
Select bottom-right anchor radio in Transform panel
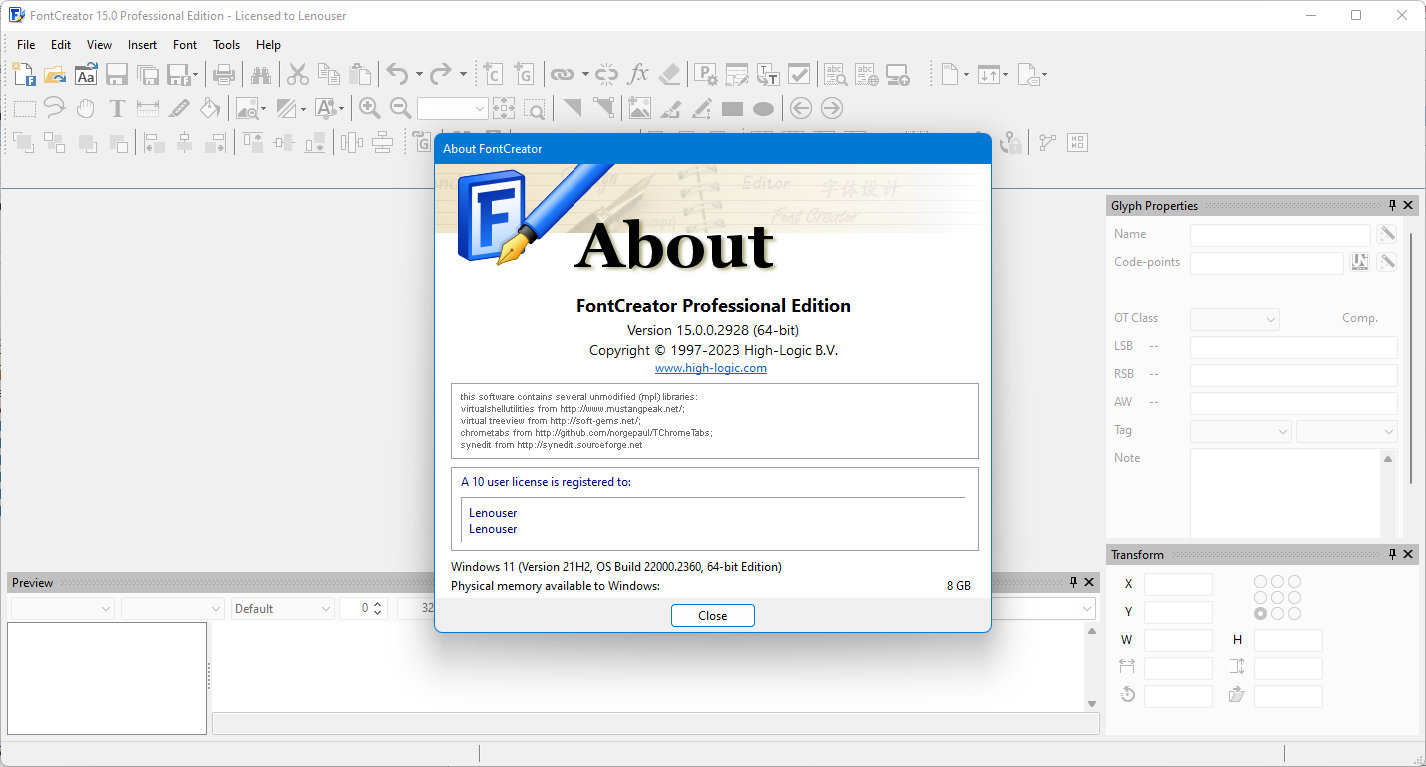[1294, 613]
